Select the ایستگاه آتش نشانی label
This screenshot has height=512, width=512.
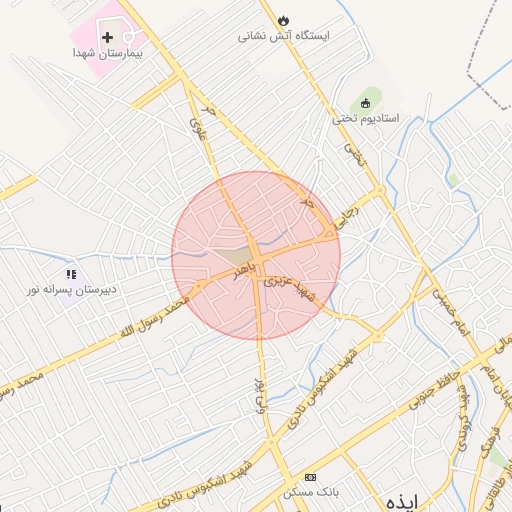(x=283, y=36)
